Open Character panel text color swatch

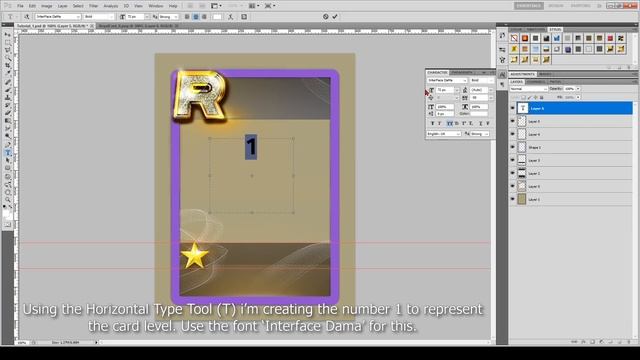point(480,114)
